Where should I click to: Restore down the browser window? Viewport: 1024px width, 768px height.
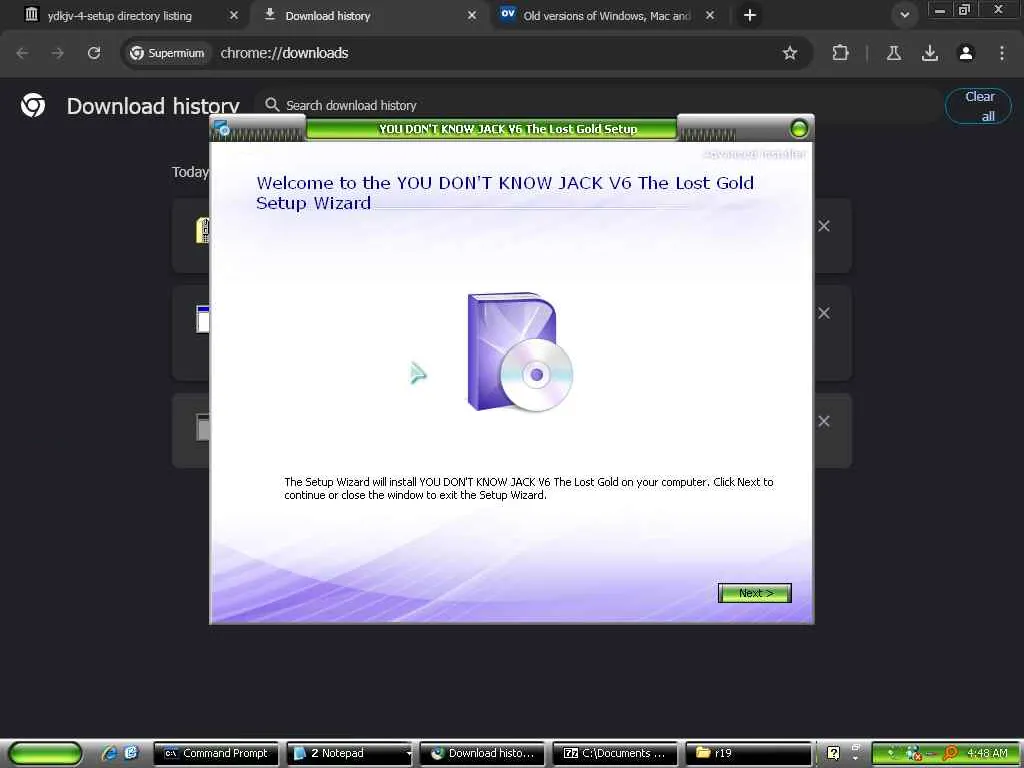pyautogui.click(x=964, y=10)
